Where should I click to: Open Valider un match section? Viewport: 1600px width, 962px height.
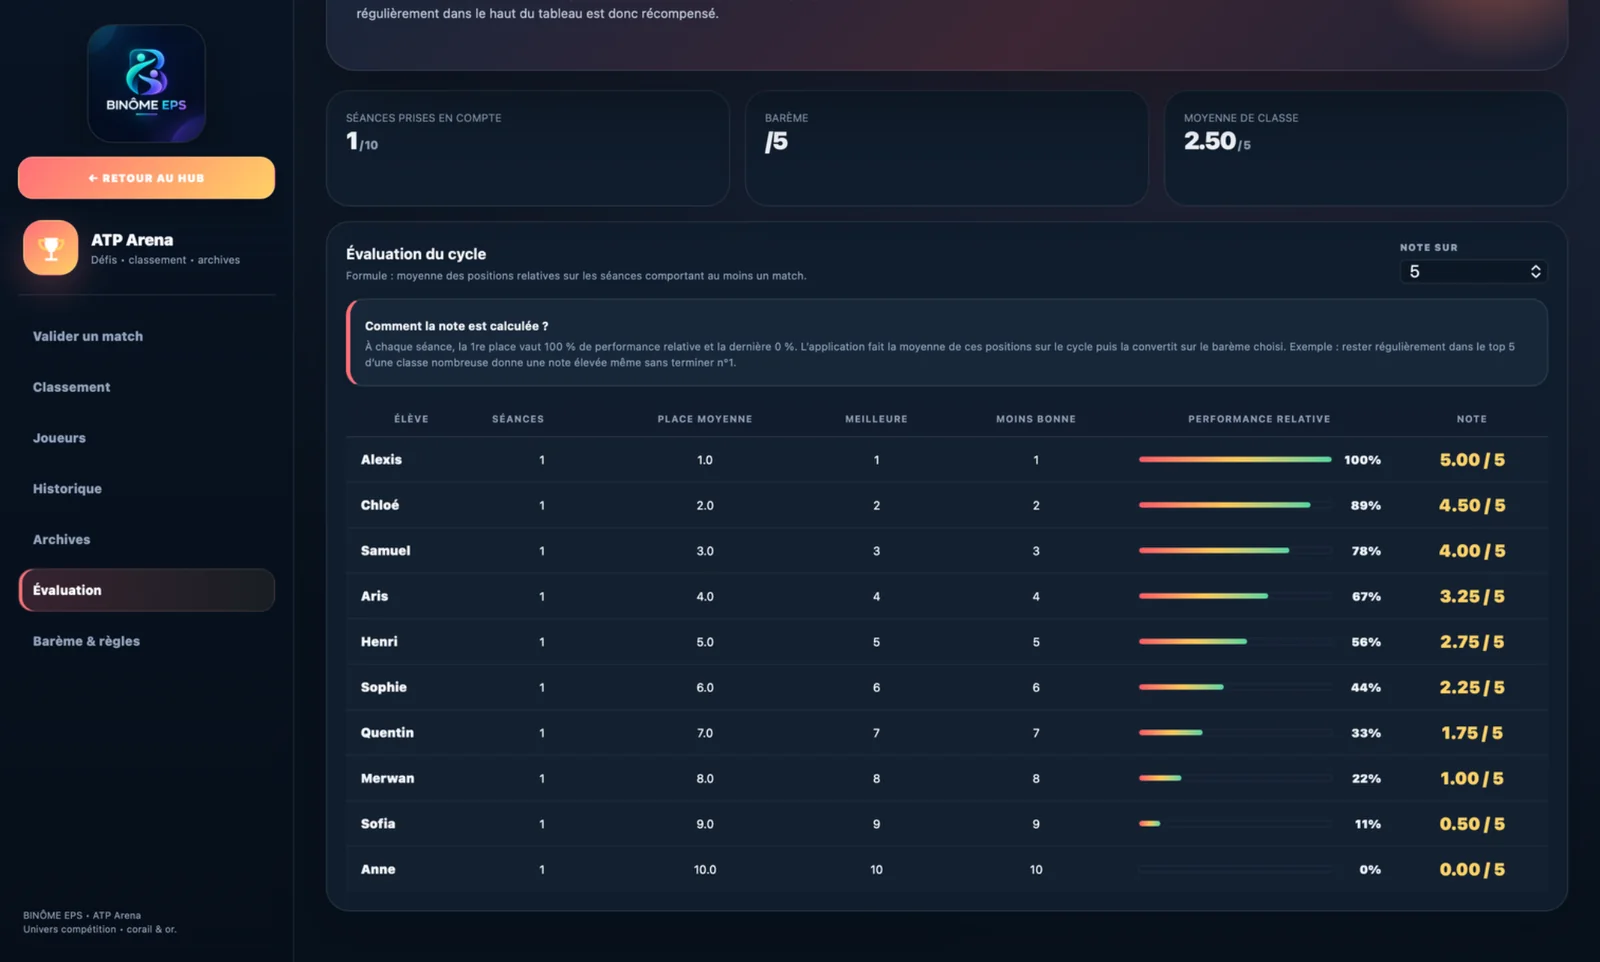tap(88, 336)
